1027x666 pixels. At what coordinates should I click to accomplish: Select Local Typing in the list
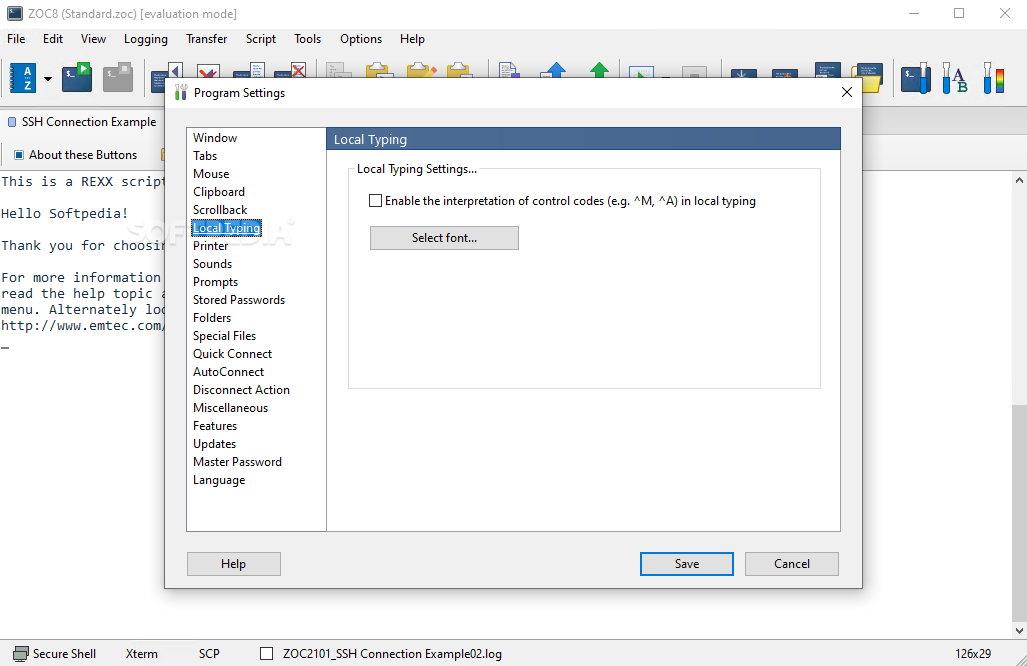coord(227,228)
